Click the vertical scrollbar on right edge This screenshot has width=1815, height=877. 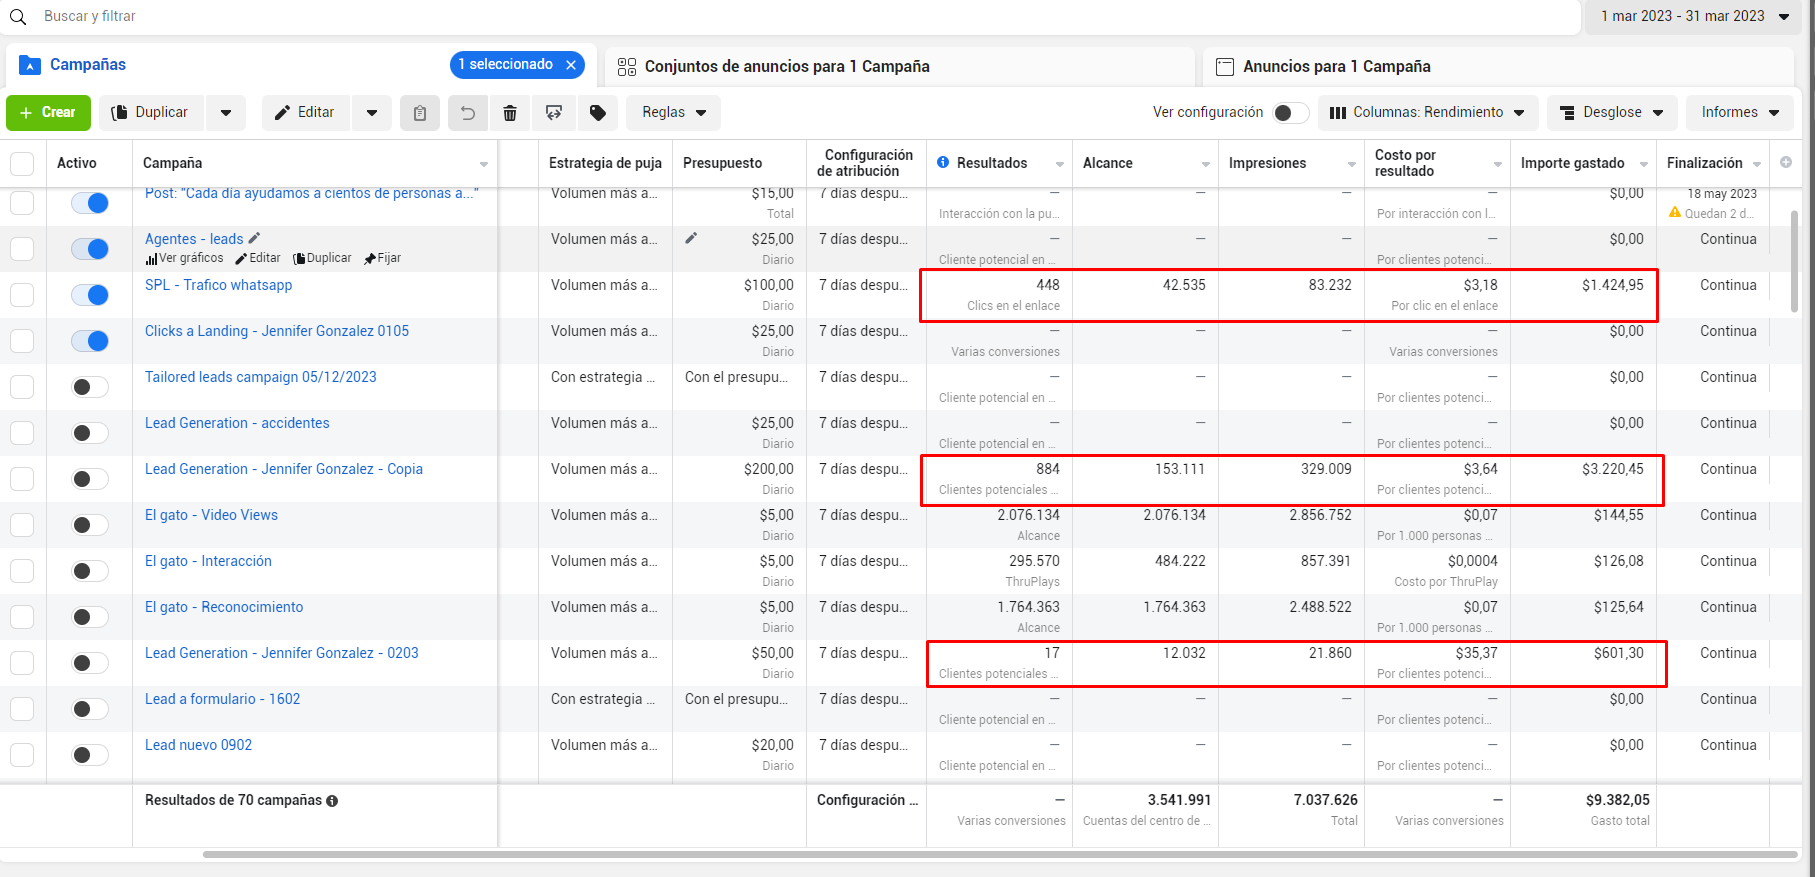click(1795, 260)
